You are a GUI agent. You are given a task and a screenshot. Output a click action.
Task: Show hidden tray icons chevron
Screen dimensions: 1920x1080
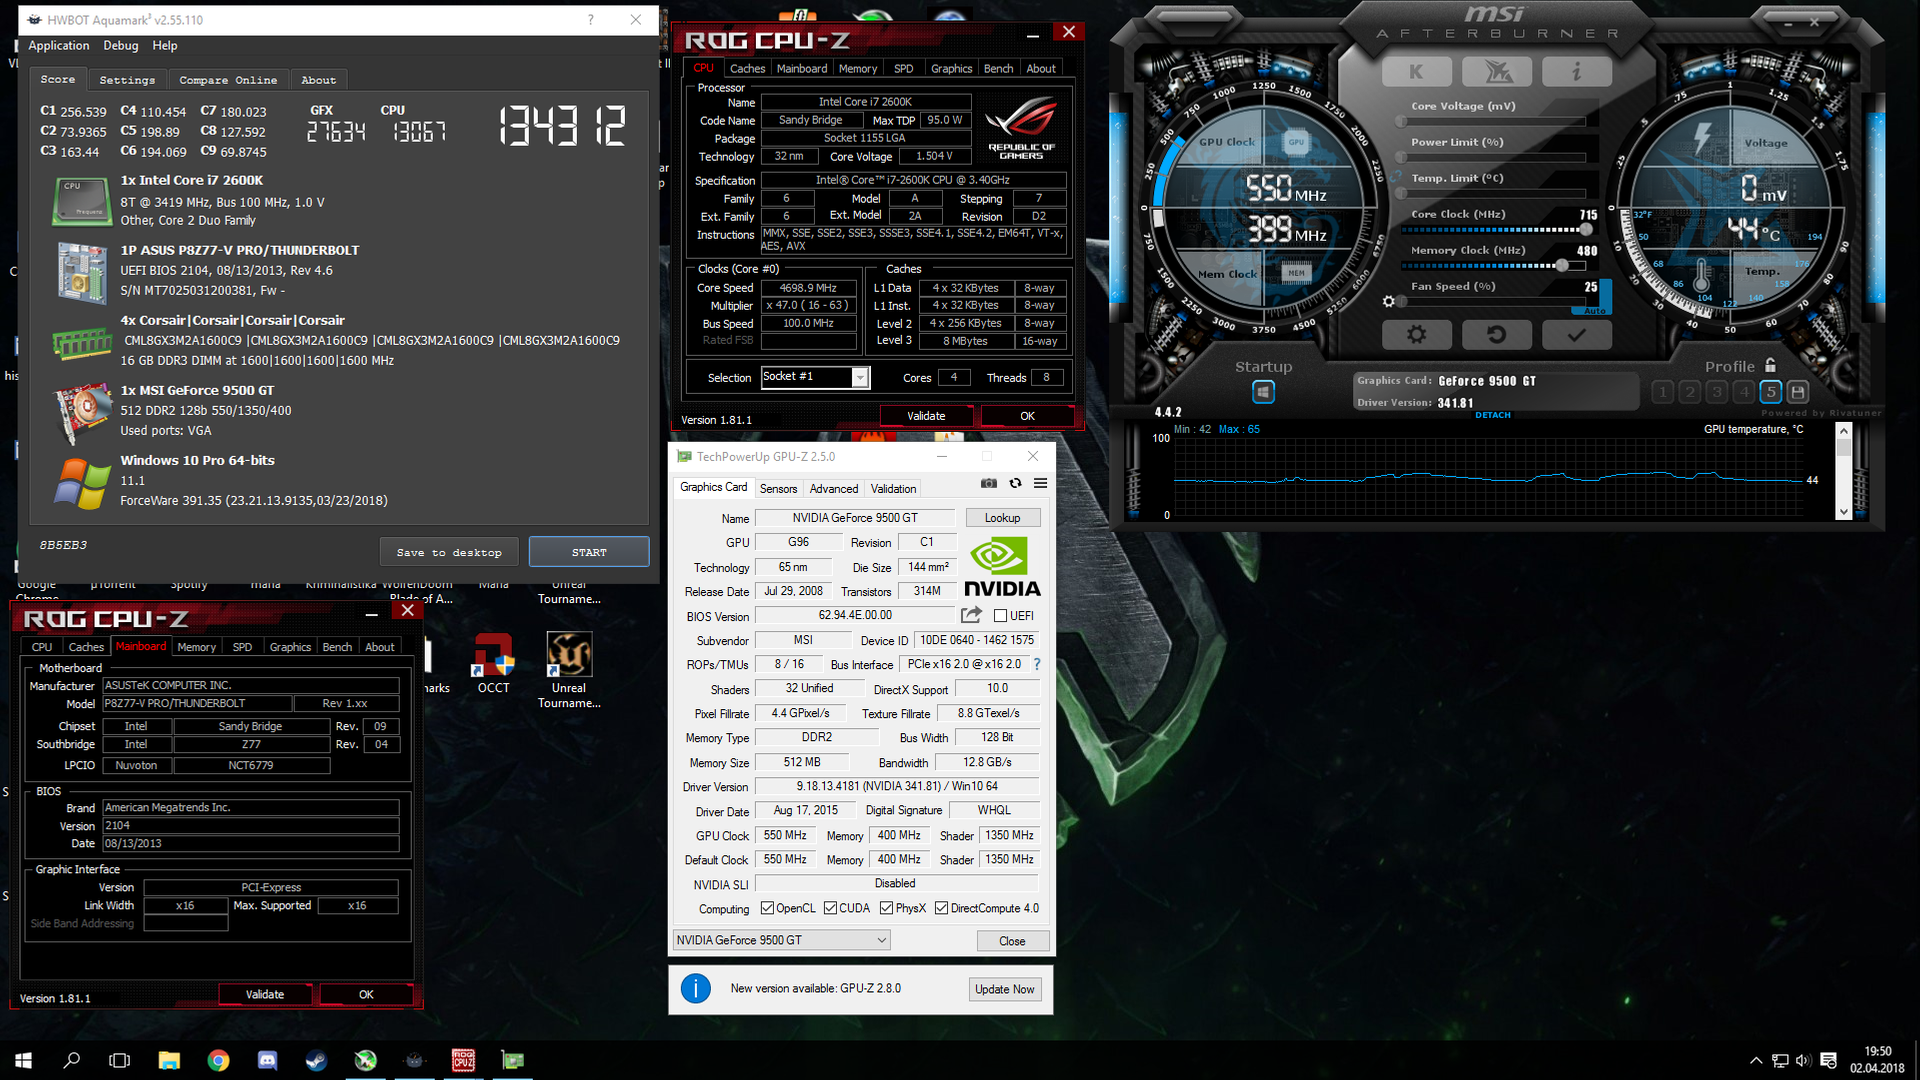point(1755,1061)
